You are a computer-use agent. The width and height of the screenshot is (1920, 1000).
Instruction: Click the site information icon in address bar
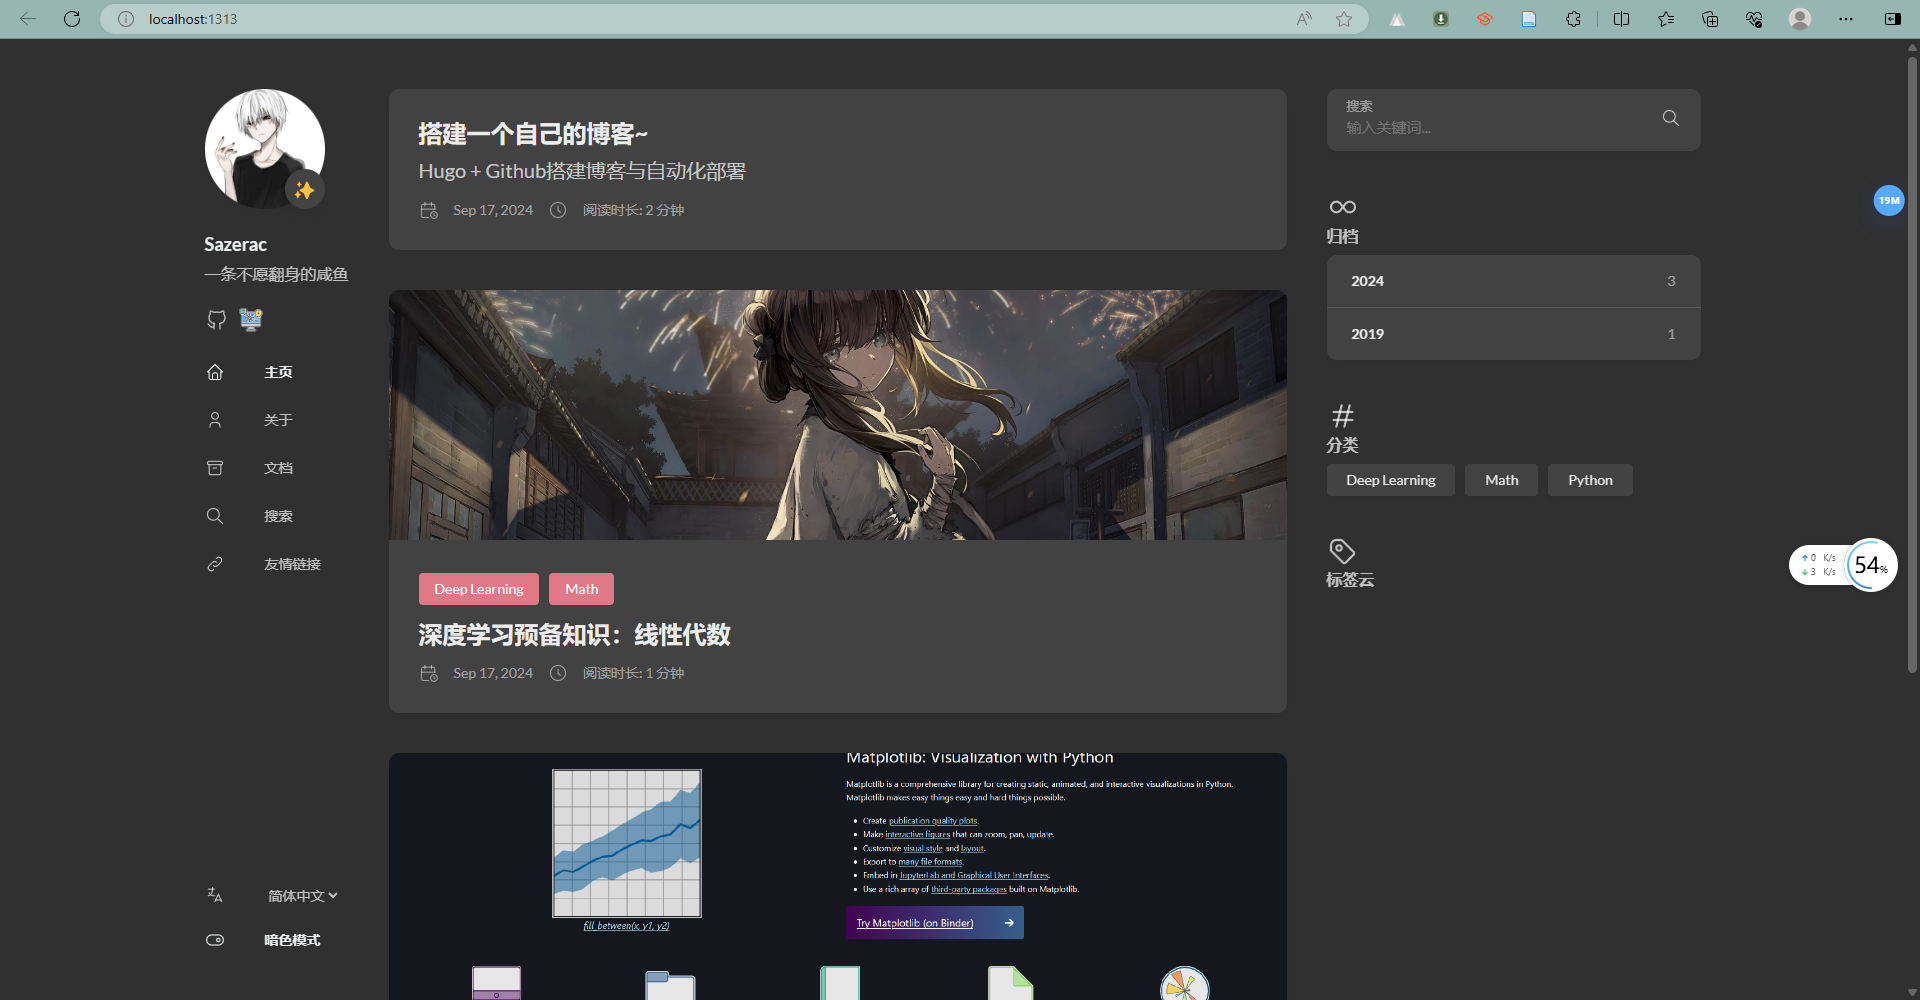coord(126,19)
